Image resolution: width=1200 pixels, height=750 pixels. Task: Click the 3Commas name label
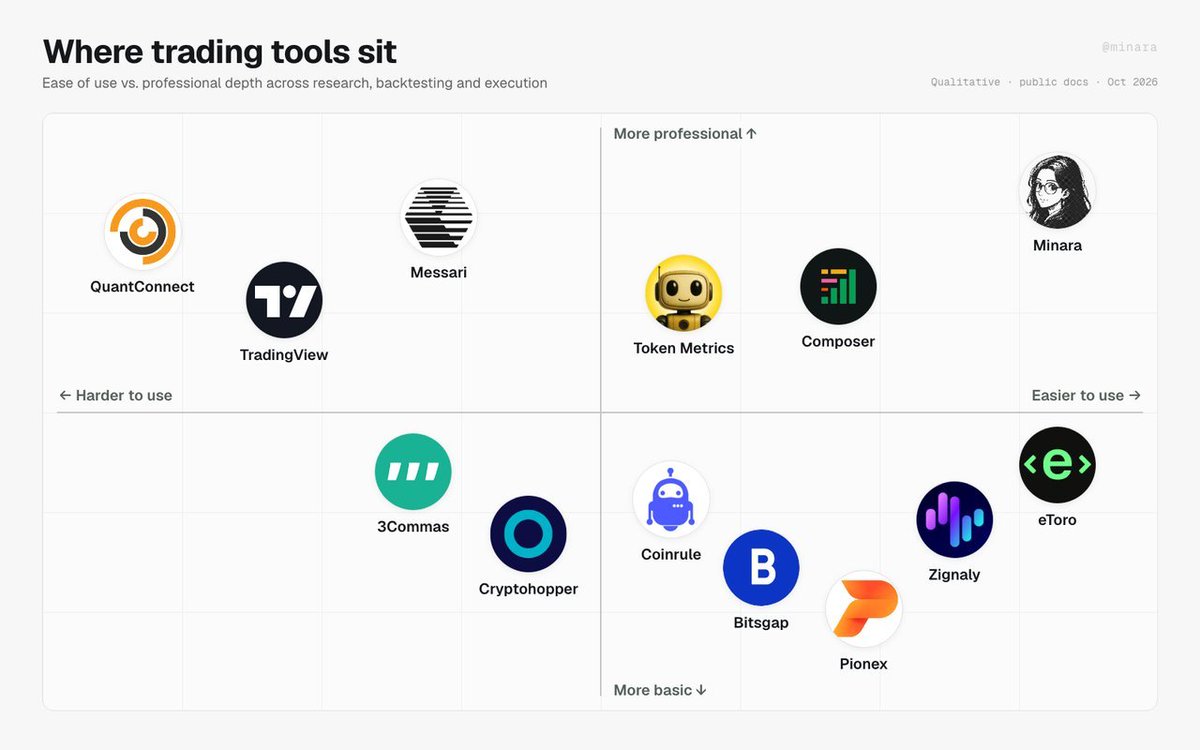coord(413,527)
